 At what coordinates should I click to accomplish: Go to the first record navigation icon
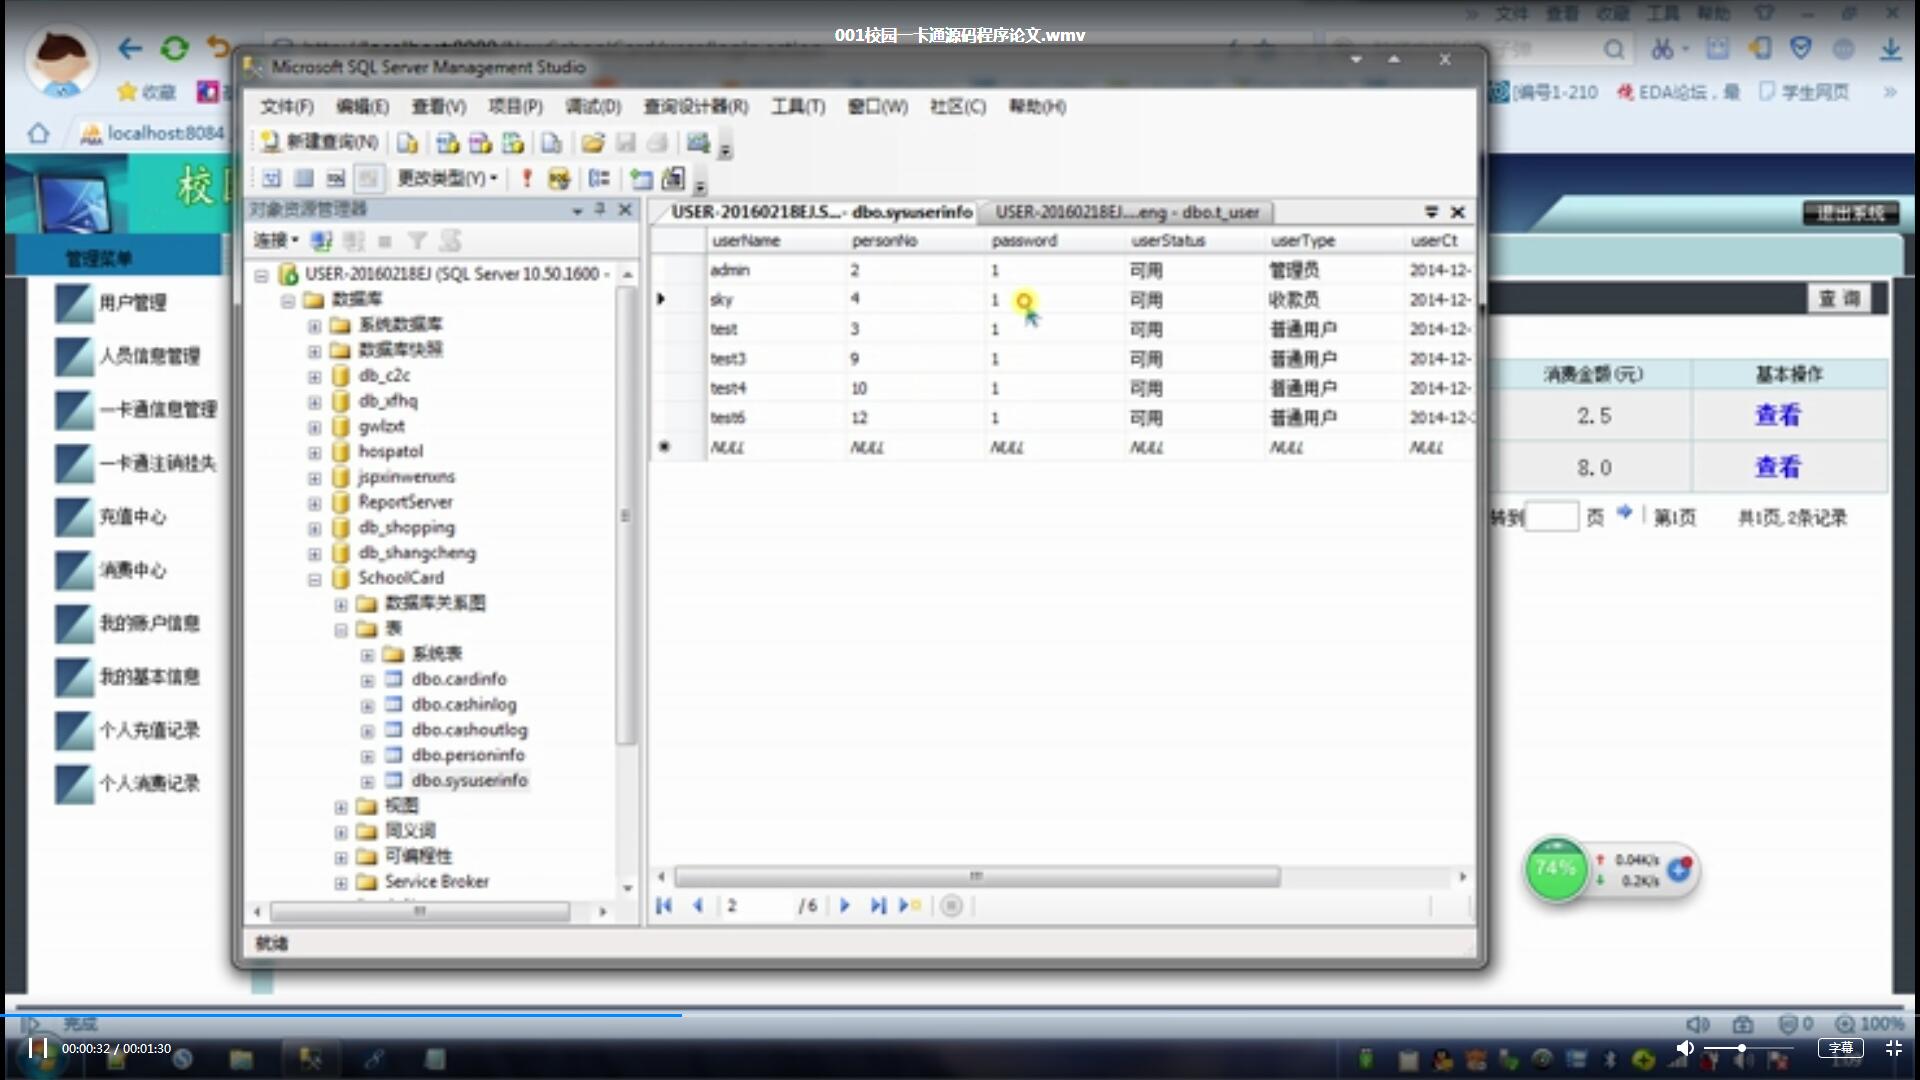point(664,906)
